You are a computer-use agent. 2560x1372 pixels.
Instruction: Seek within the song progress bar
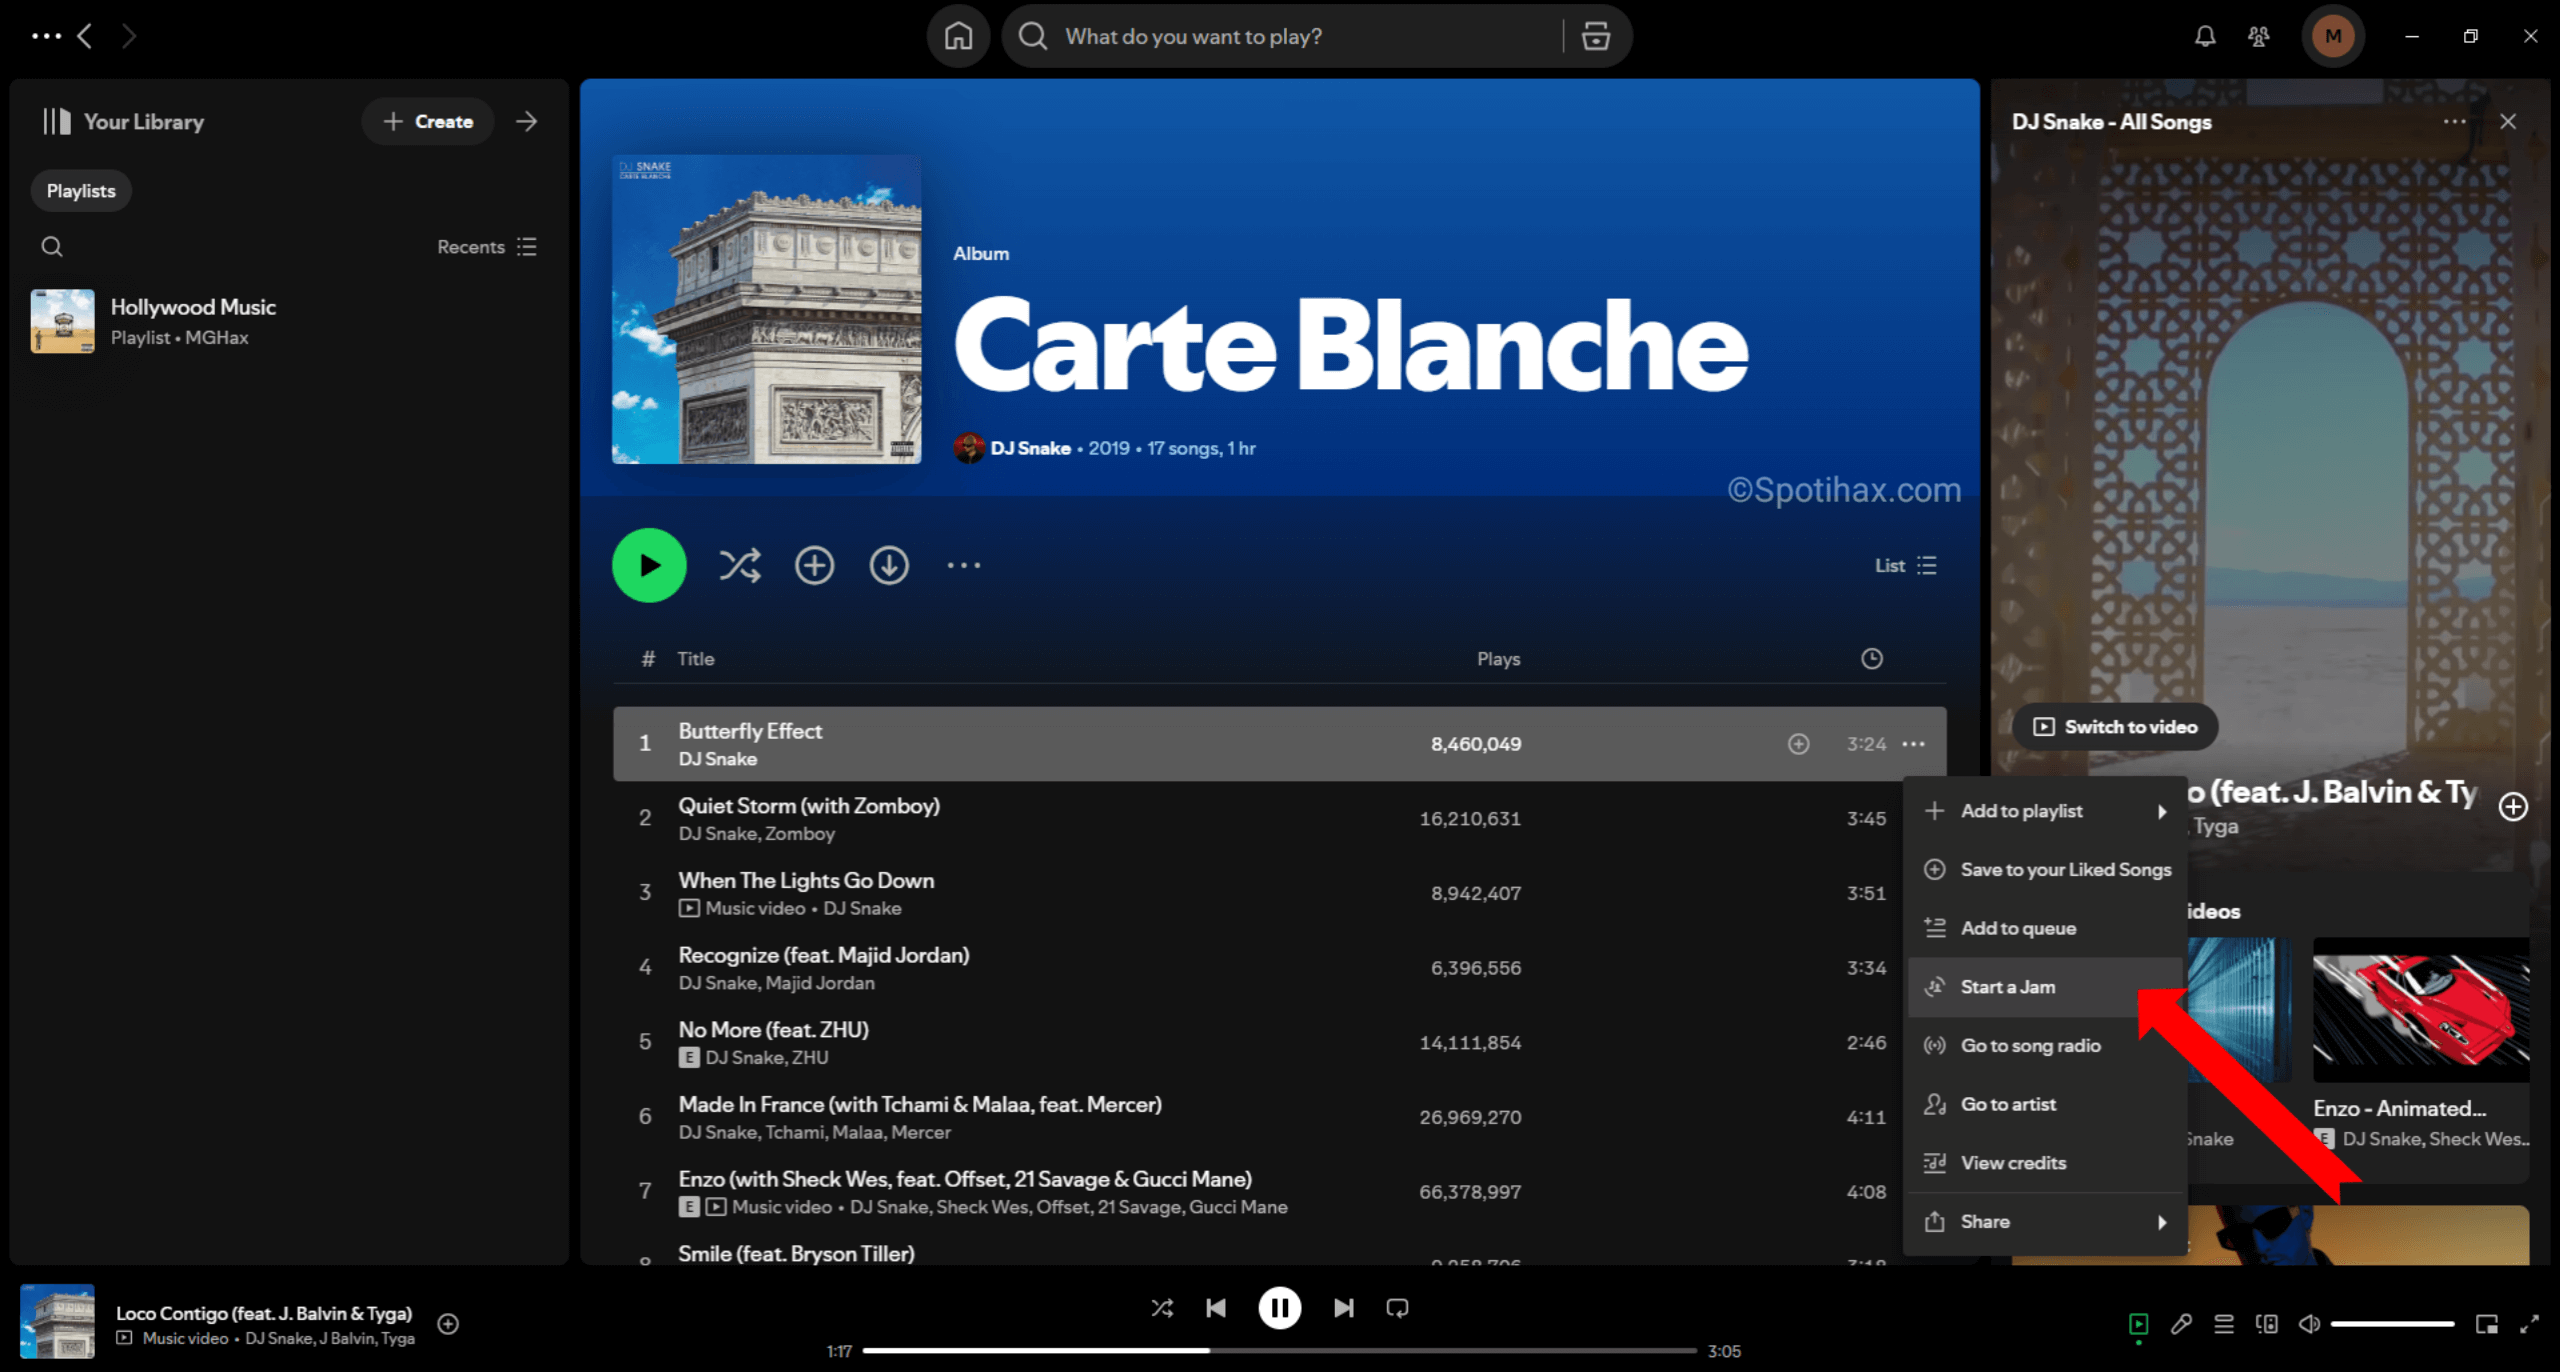tap(1279, 1351)
